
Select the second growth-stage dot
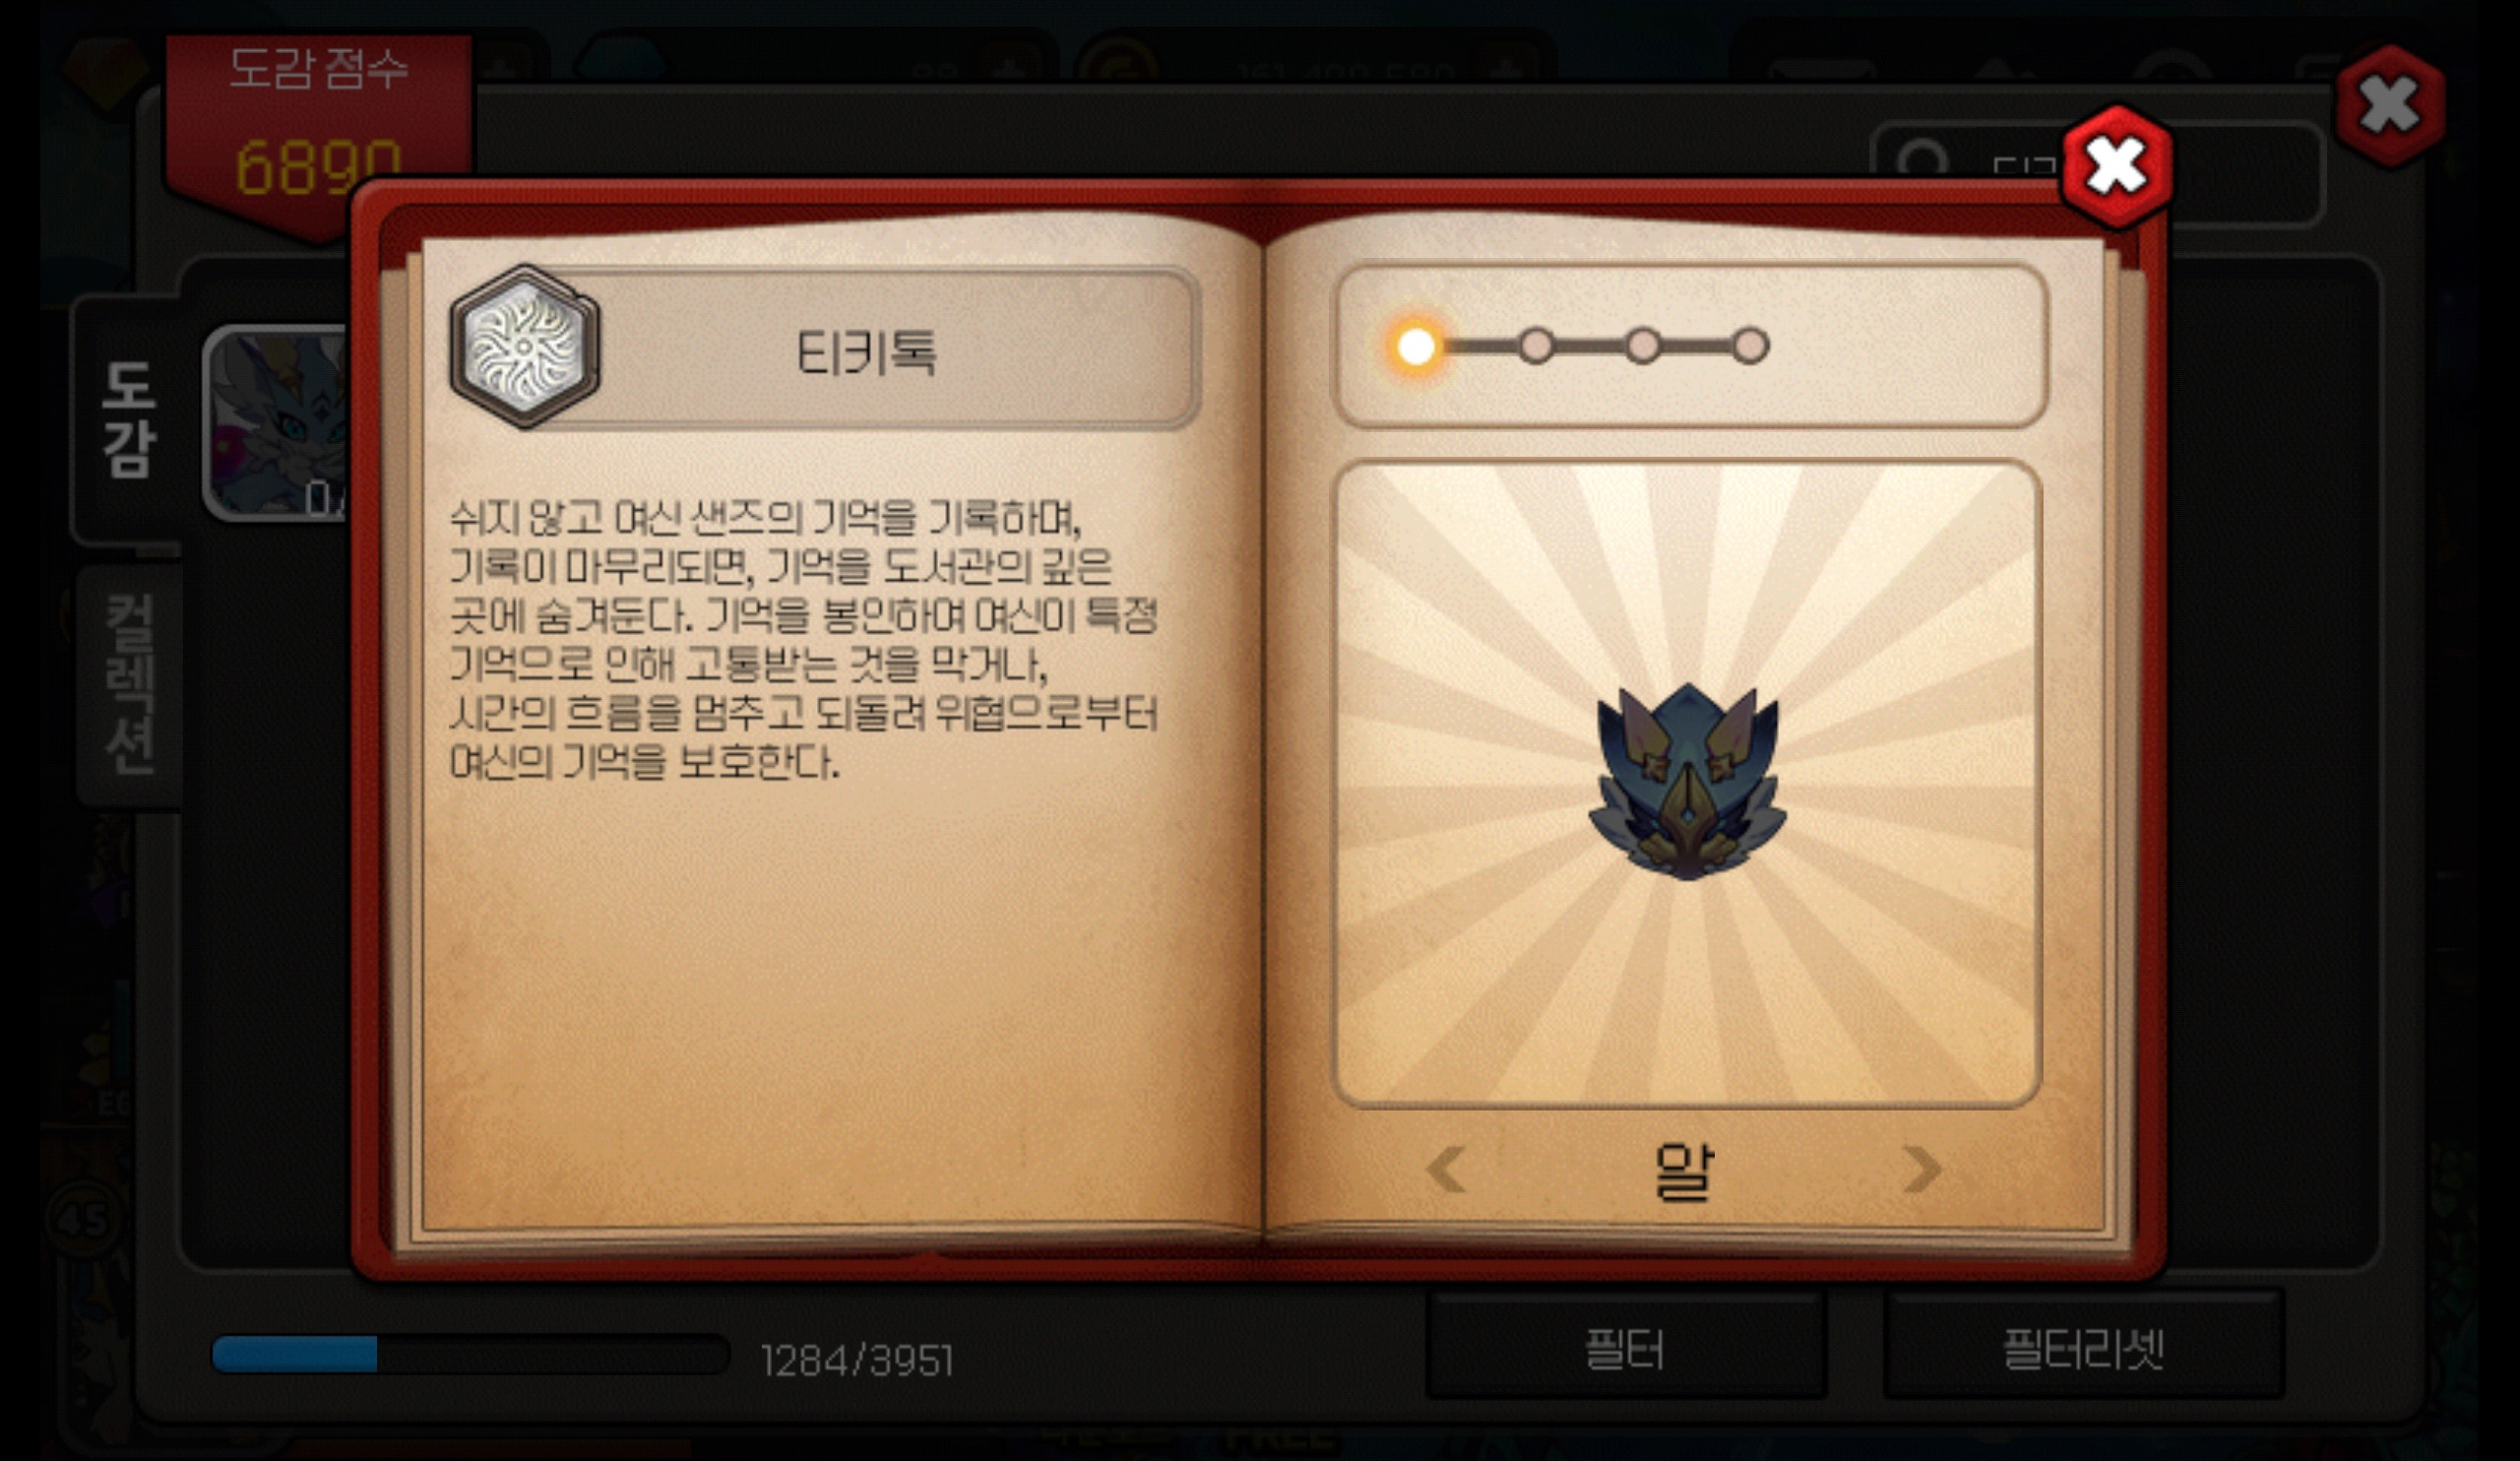(1536, 347)
